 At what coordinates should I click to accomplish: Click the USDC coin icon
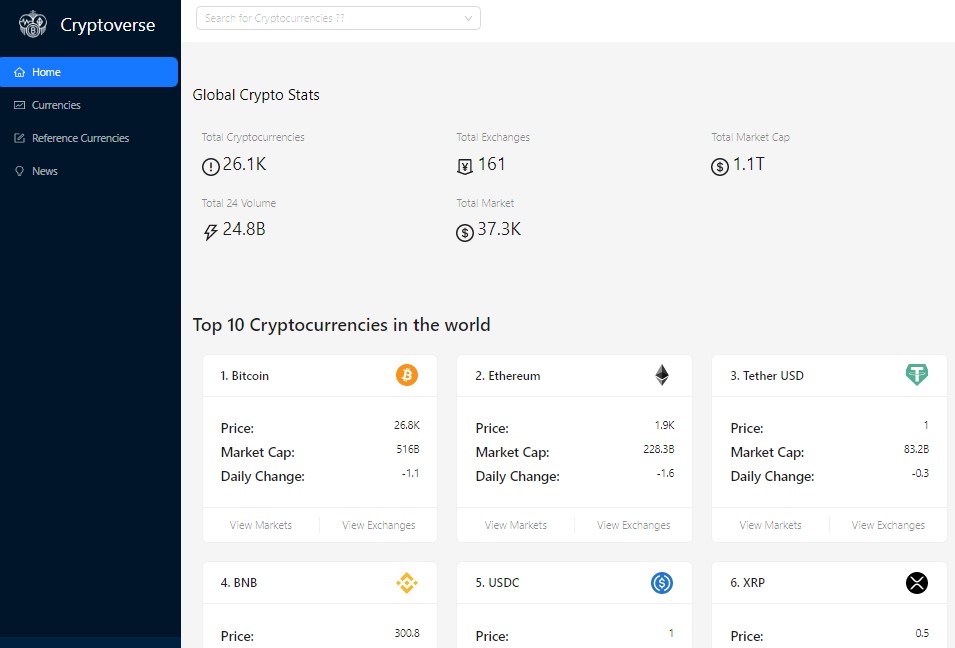662,583
